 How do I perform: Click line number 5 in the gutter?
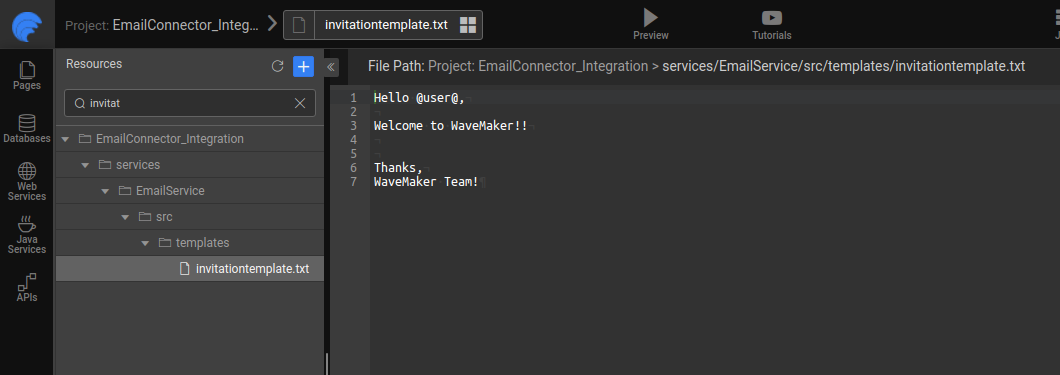pyautogui.click(x=353, y=154)
